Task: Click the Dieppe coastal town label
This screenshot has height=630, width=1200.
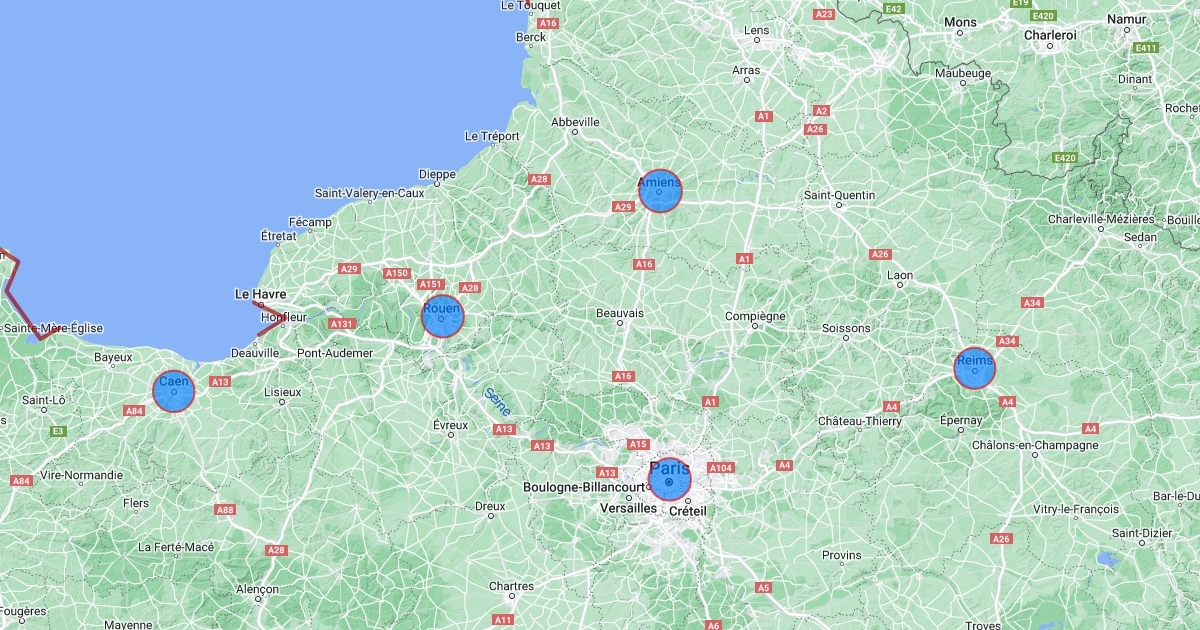Action: pyautogui.click(x=437, y=174)
